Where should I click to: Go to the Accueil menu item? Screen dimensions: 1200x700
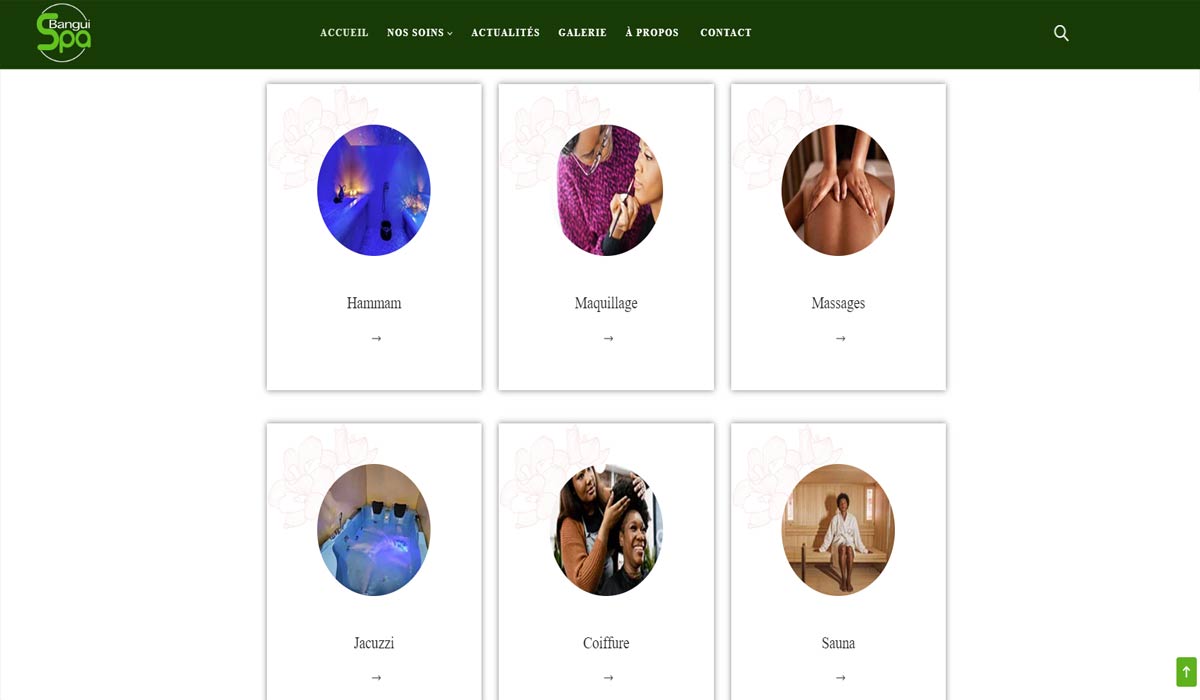tap(344, 33)
